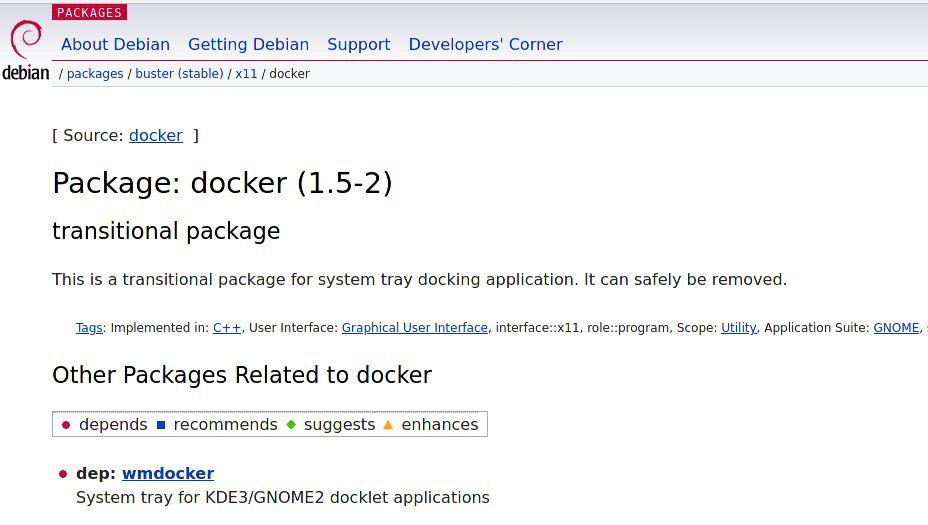Screen dimensions: 928x525
Task: Follow the packages breadcrumb link
Action: click(95, 74)
